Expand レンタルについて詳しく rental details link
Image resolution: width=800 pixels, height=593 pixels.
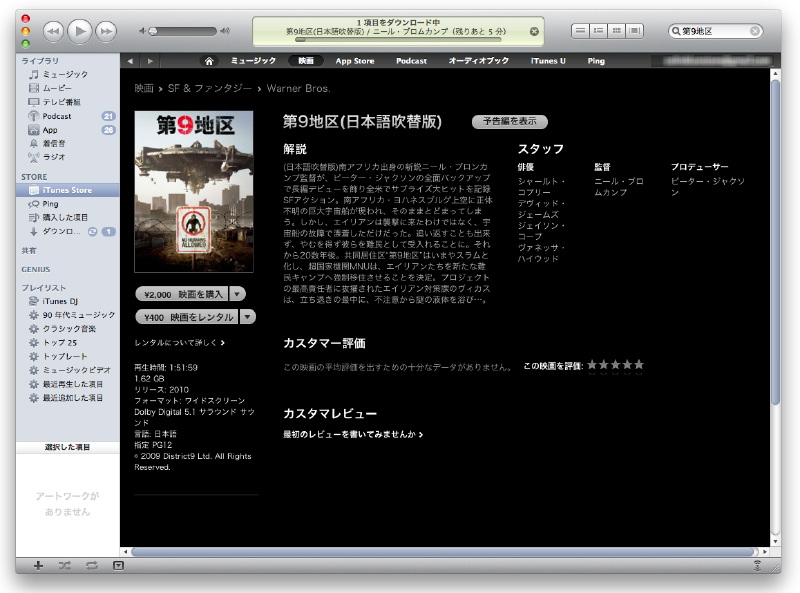(179, 342)
